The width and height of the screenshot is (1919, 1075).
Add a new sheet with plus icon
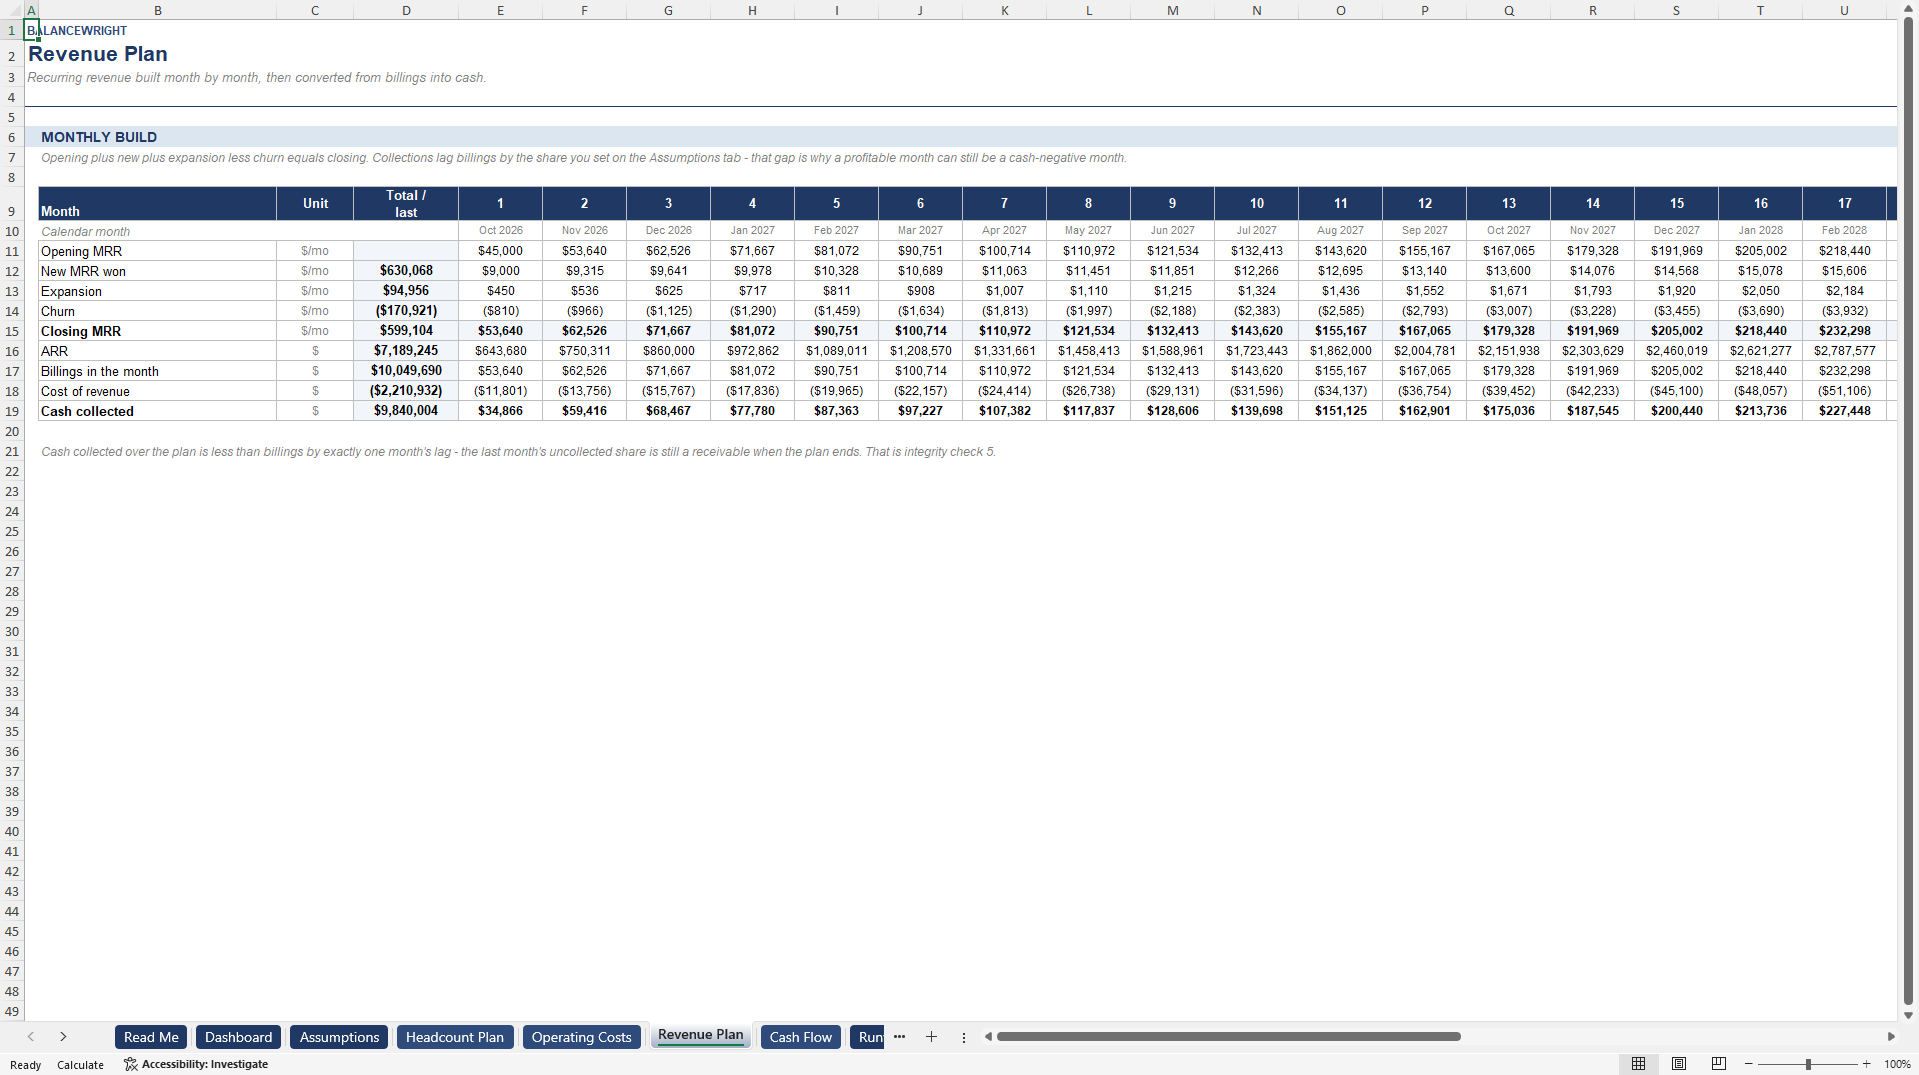pyautogui.click(x=931, y=1037)
